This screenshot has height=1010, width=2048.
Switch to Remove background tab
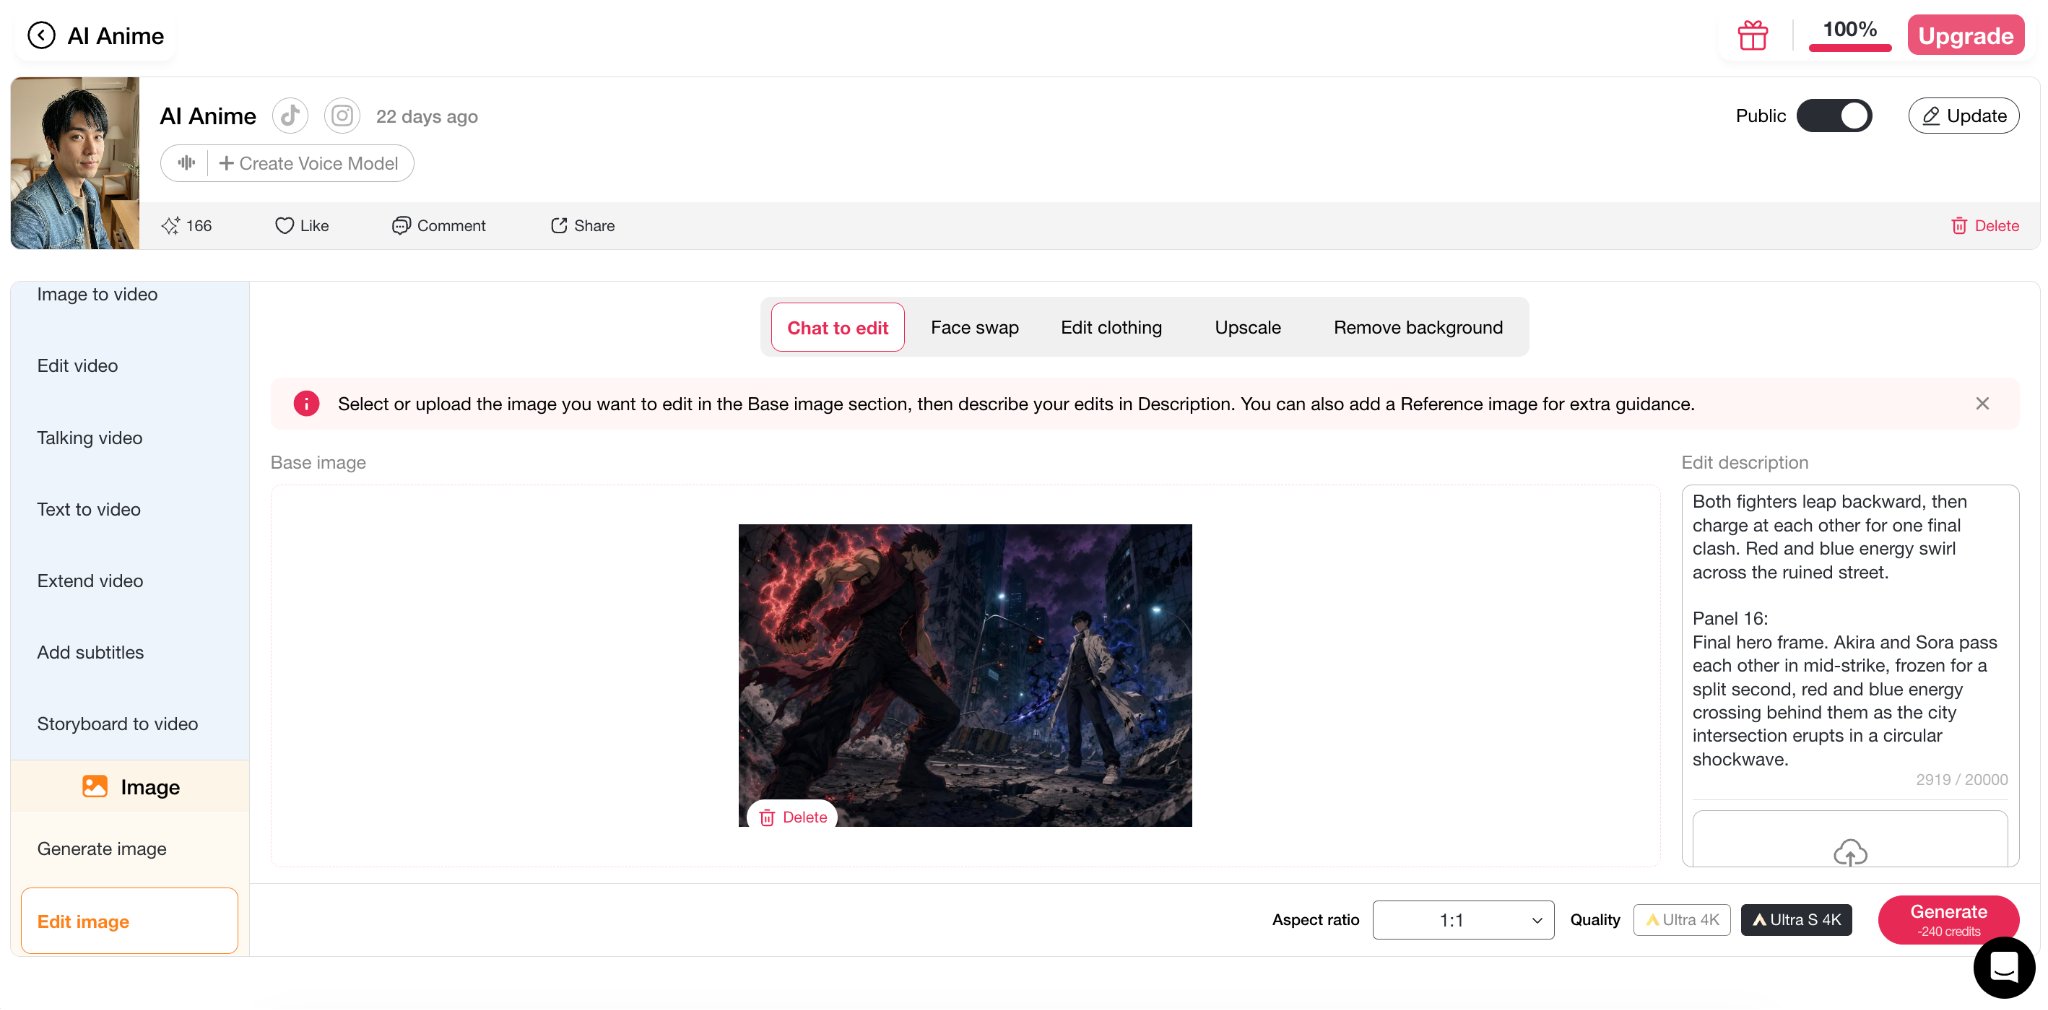1418,328
